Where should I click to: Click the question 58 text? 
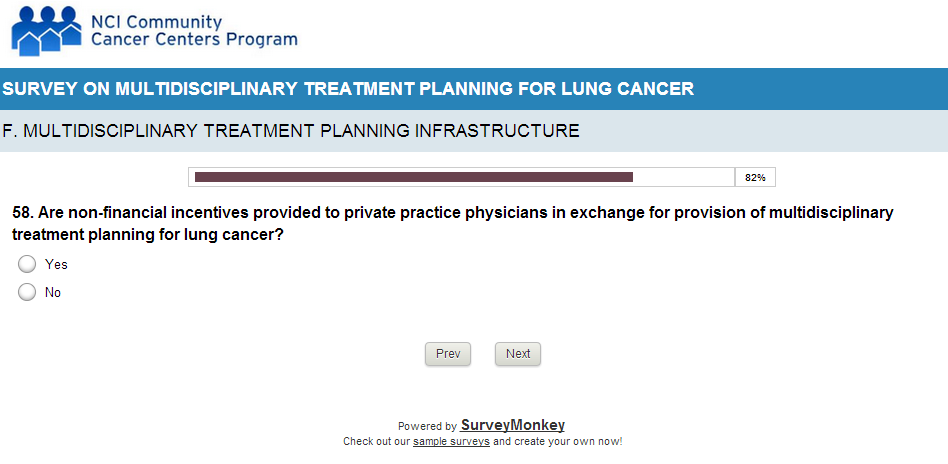pyautogui.click(x=452, y=223)
